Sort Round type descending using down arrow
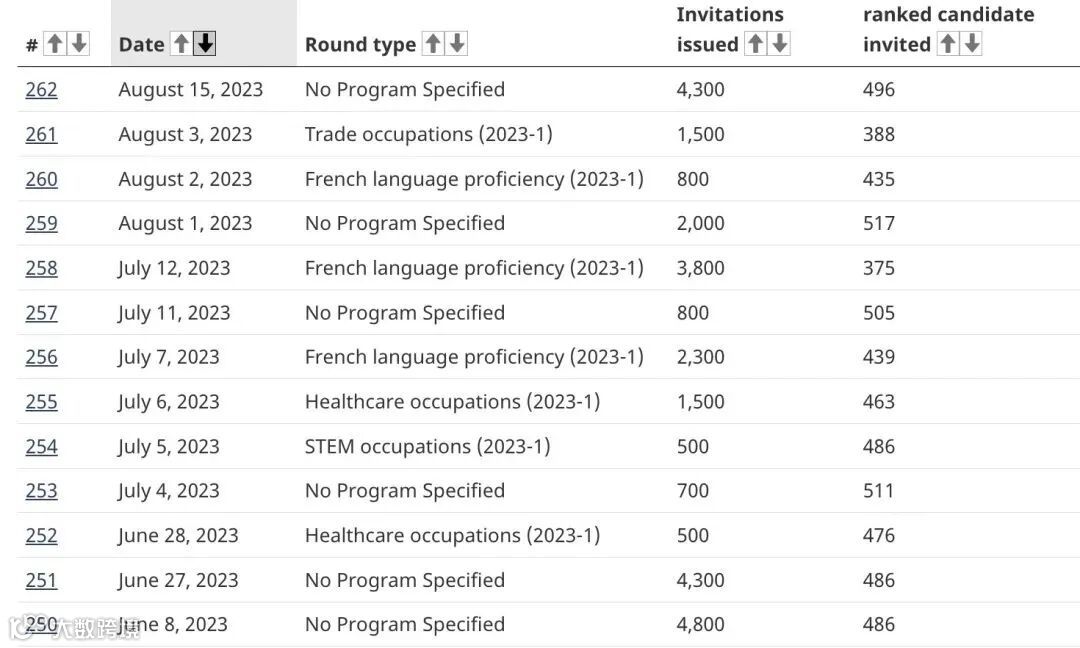Viewport: 1080px width, 648px height. [457, 44]
